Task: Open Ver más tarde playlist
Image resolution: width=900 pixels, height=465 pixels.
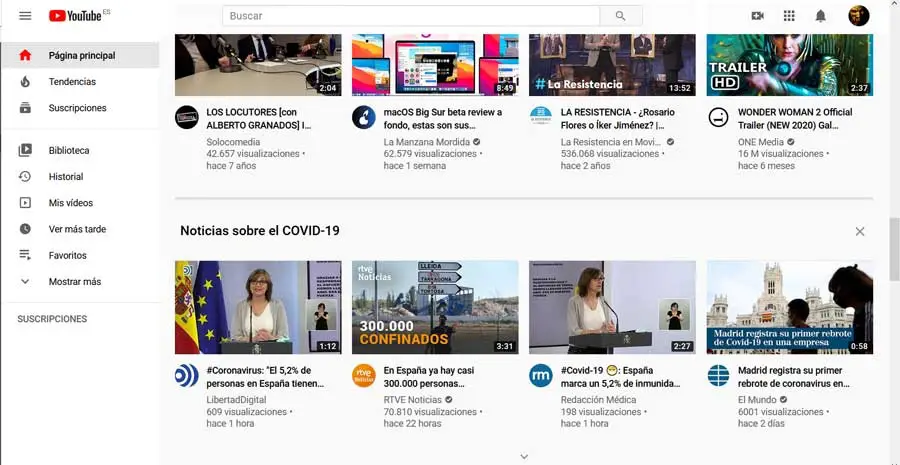Action: [x=80, y=229]
